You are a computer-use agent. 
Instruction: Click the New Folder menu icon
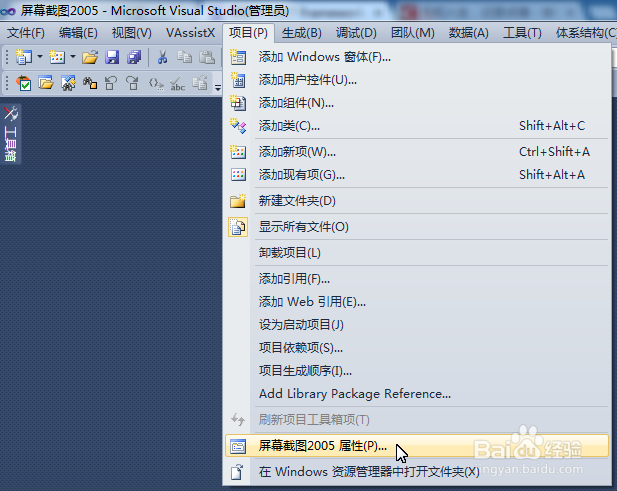(x=238, y=201)
